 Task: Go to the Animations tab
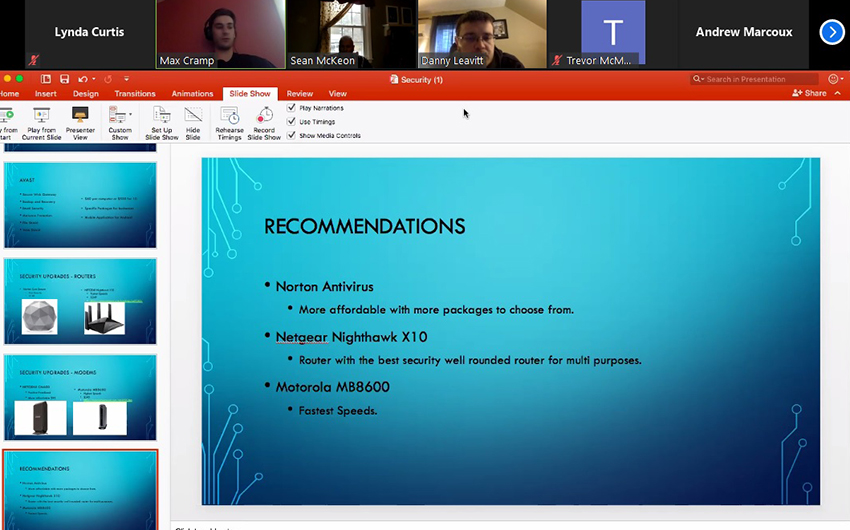point(192,94)
